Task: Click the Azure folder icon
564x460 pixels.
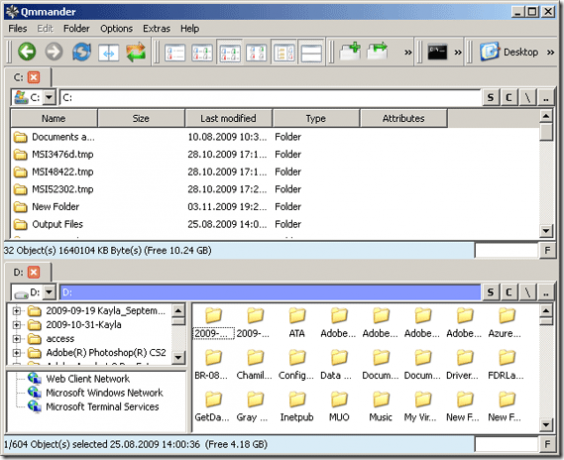Action: point(507,316)
